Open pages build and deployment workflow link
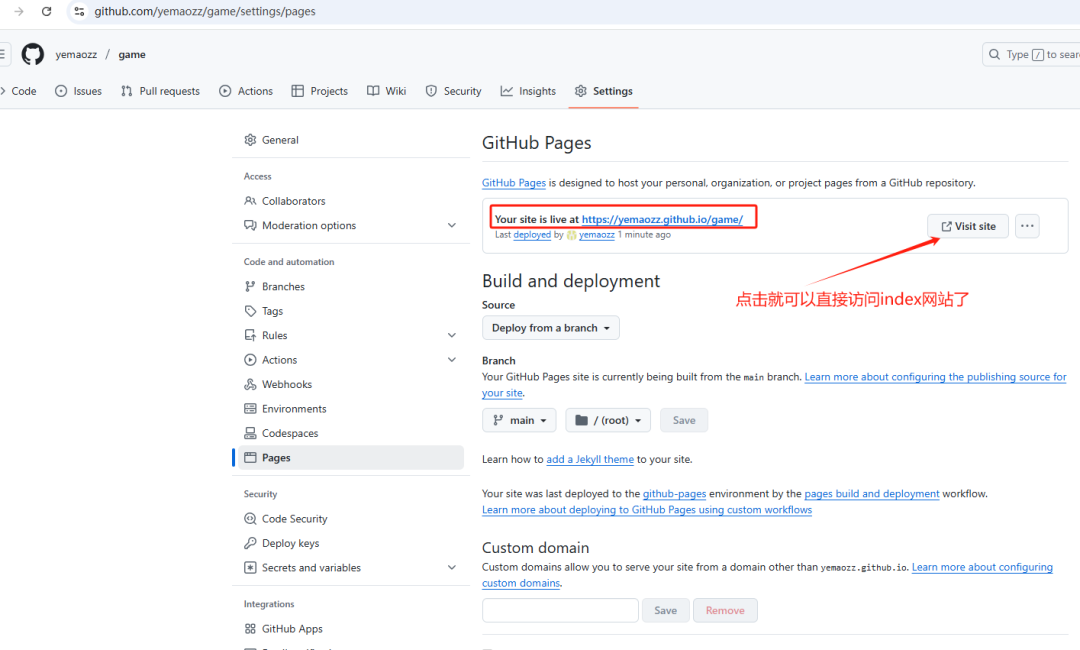Screen dimensions: 1080x650 (x=872, y=494)
